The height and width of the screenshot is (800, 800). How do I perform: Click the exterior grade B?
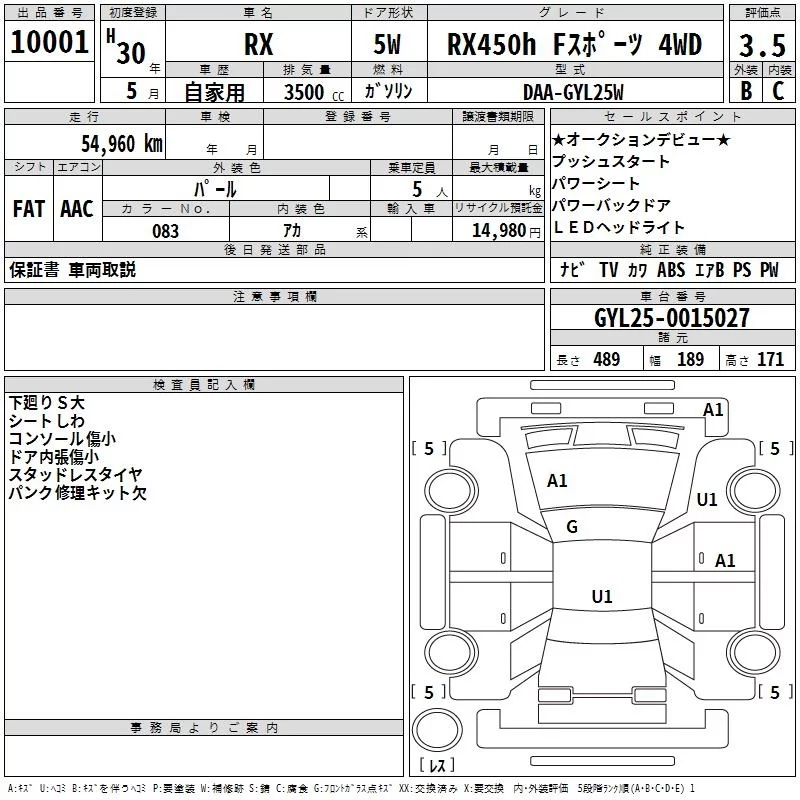click(746, 91)
